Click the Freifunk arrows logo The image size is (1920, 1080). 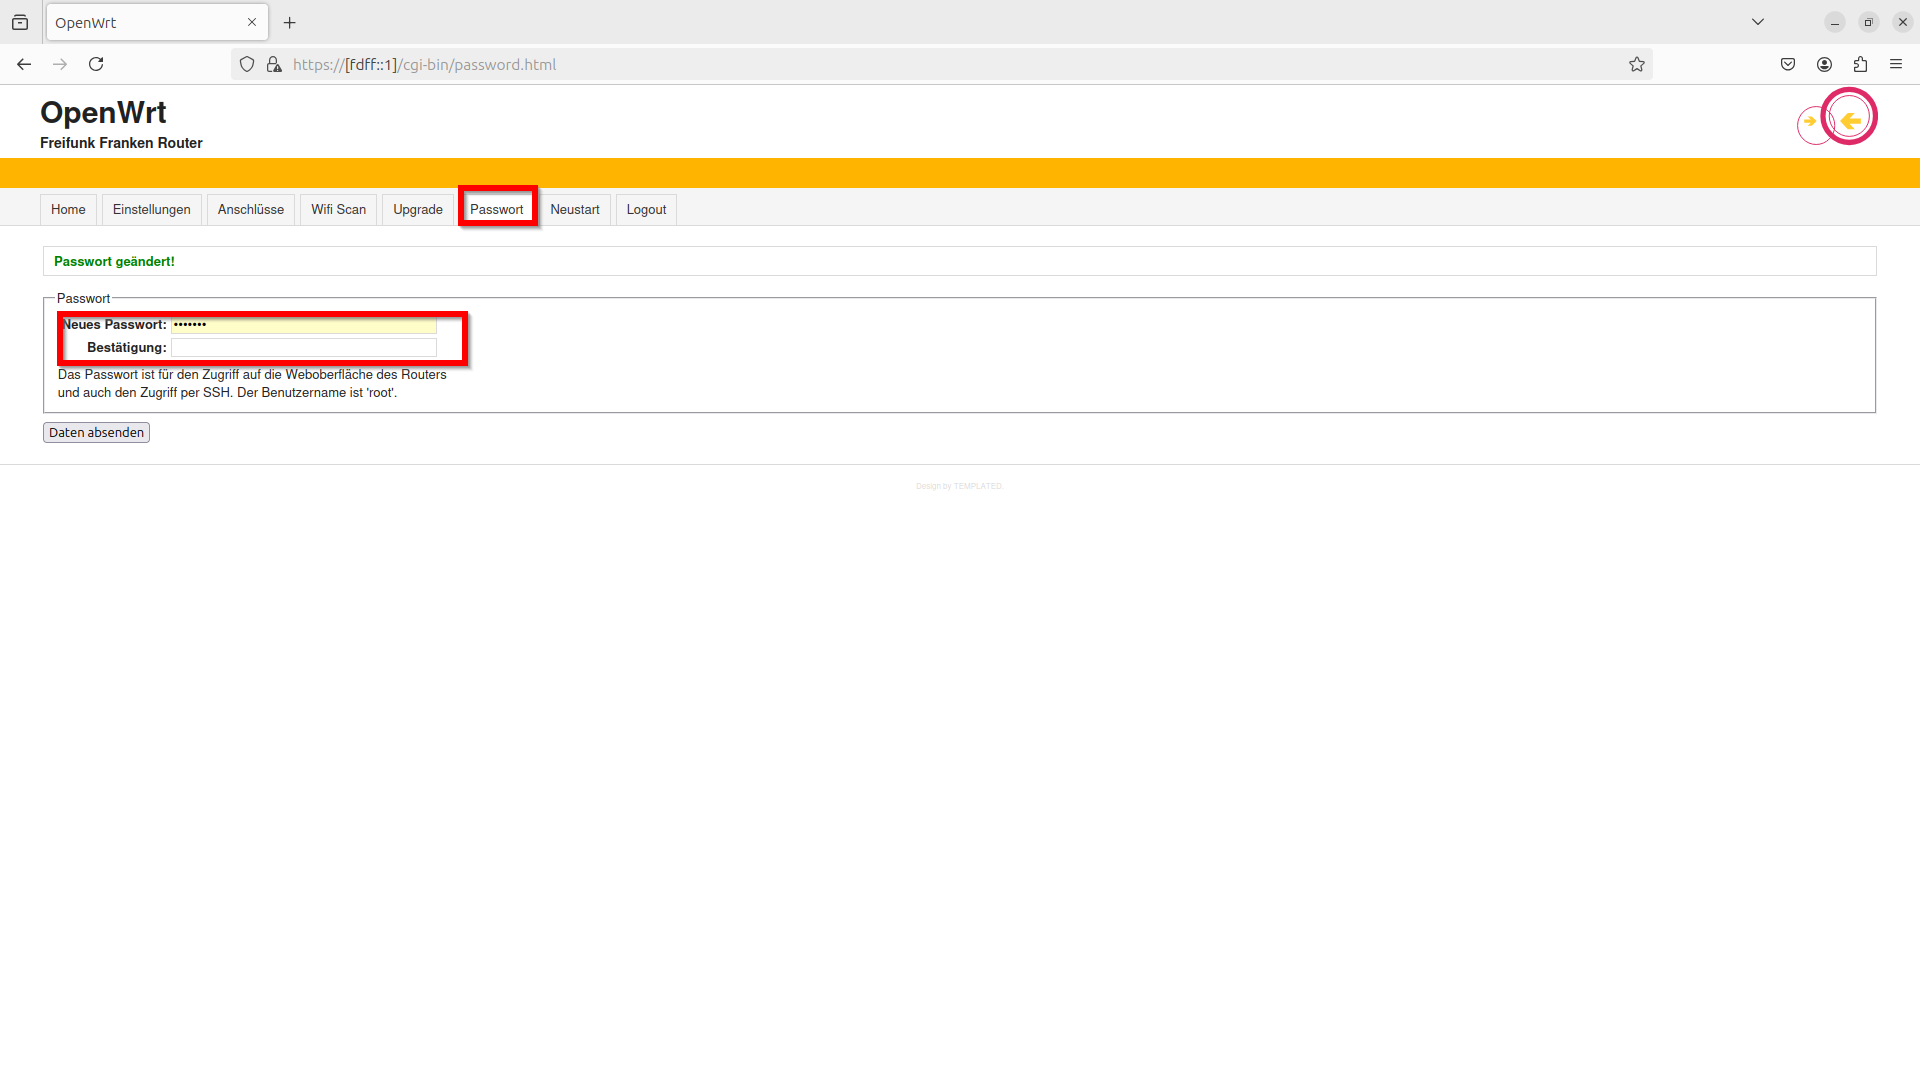pos(1837,119)
